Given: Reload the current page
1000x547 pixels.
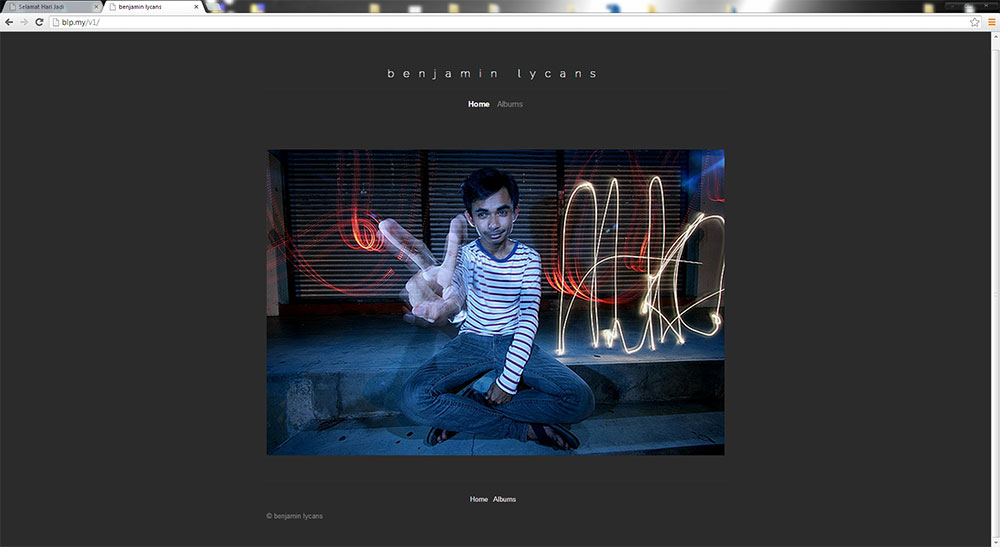Looking at the screenshot, I should point(39,22).
